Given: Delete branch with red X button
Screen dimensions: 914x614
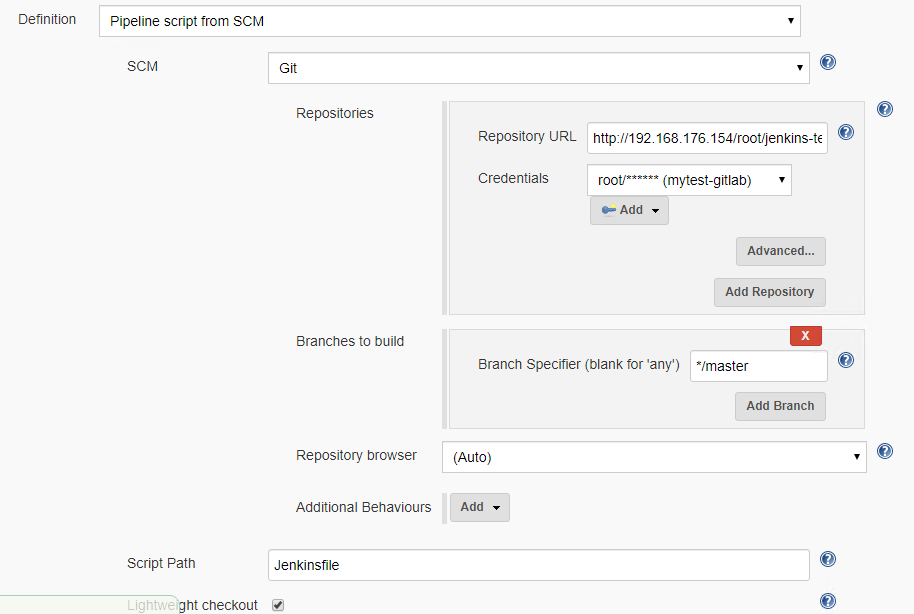Looking at the screenshot, I should click(805, 336).
